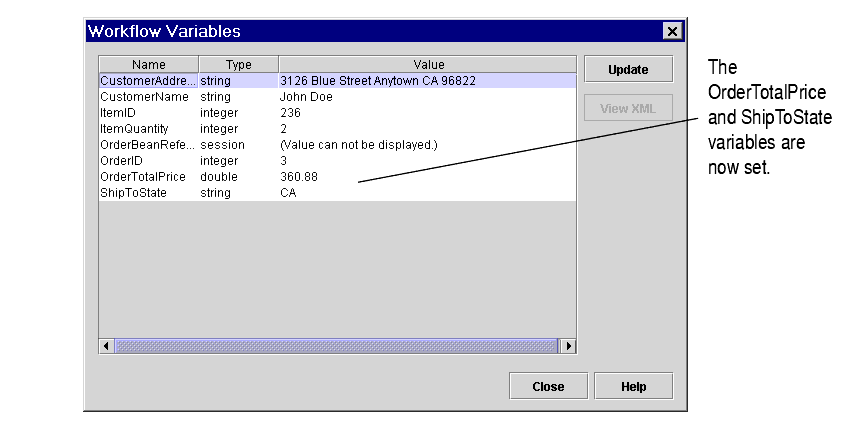860x432 pixels.
Task: Close the Workflow Variables window with X
Action: tap(672, 31)
